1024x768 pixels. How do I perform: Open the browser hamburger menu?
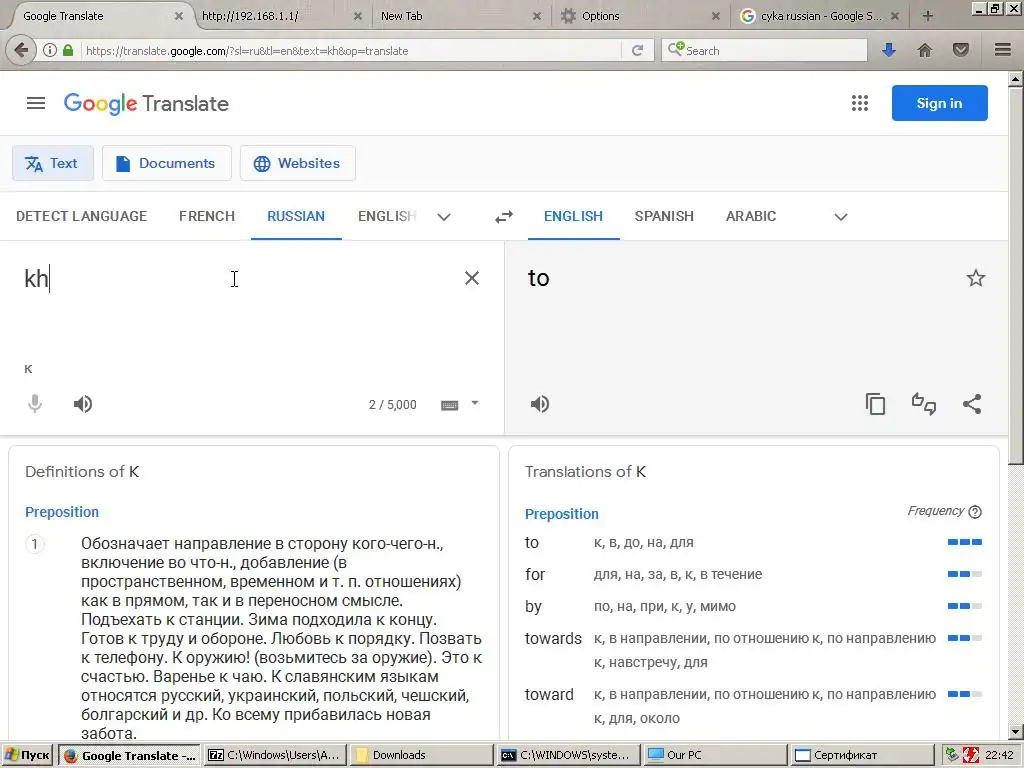[x=1003, y=50]
